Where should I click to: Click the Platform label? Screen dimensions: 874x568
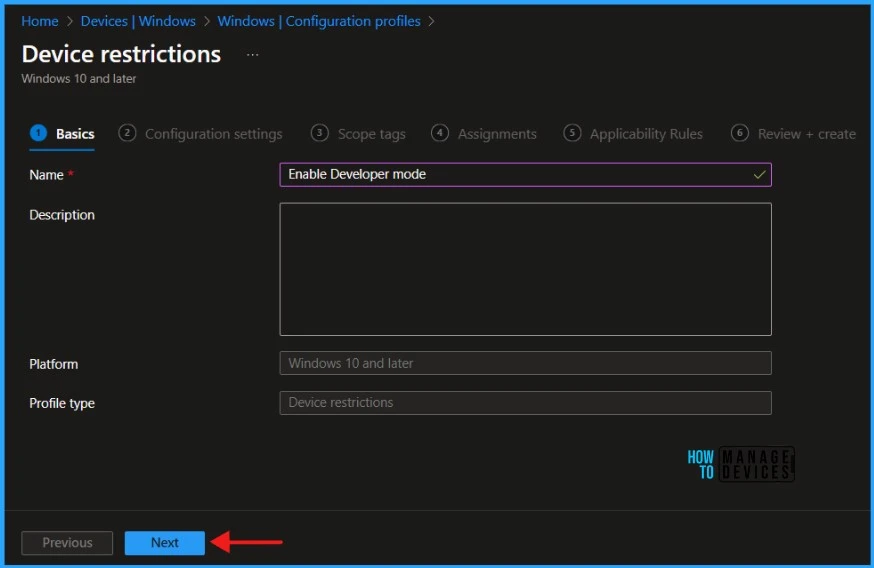pos(54,364)
